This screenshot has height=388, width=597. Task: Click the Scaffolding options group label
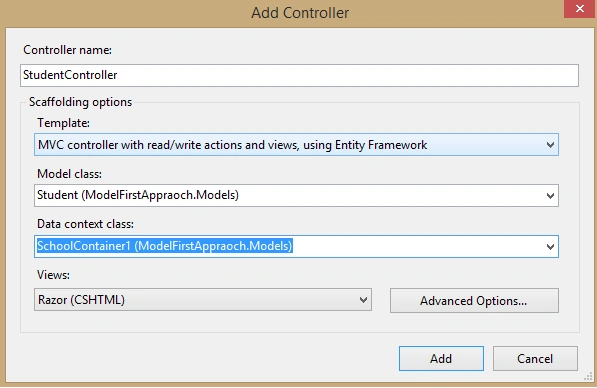pos(80,102)
